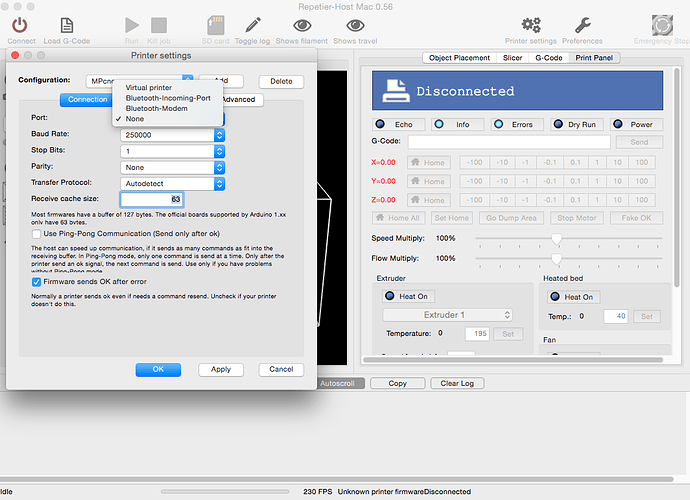Switch to the Advanced tab

(239, 99)
